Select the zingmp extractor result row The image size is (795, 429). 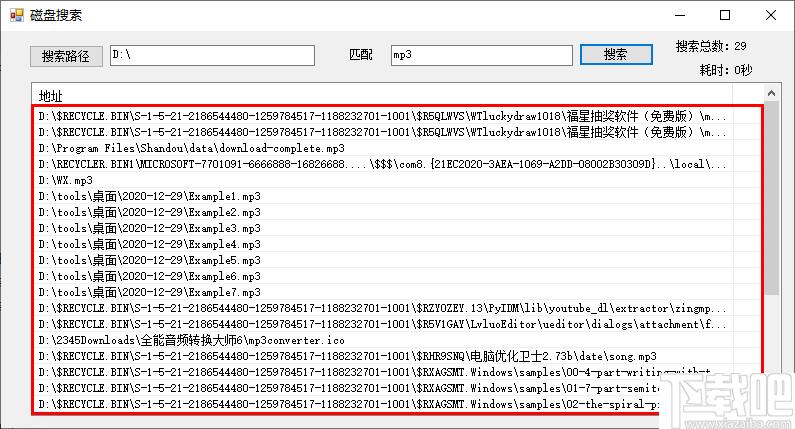click(383, 308)
